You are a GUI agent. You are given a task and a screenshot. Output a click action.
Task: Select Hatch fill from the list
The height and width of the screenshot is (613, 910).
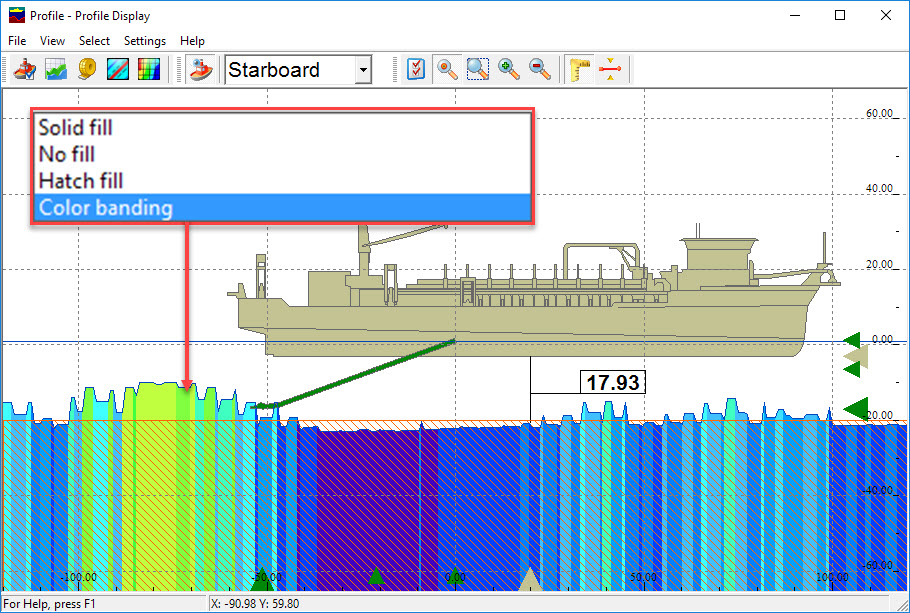(x=81, y=181)
